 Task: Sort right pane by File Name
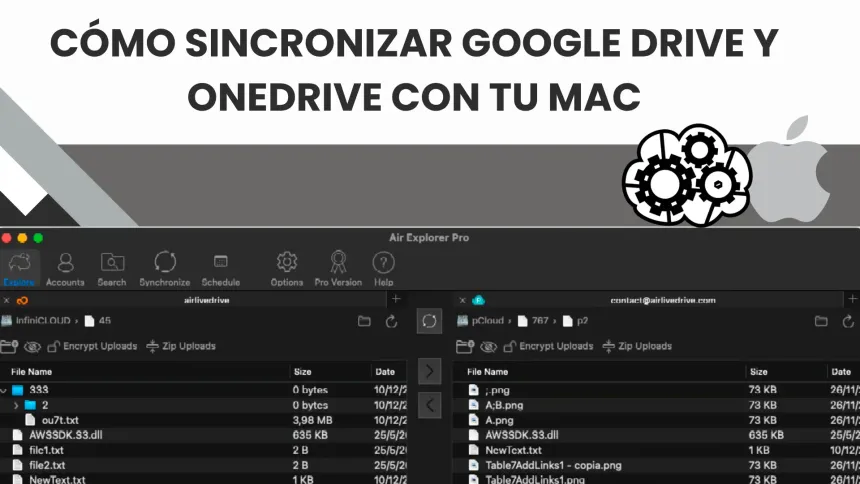[x=487, y=372]
